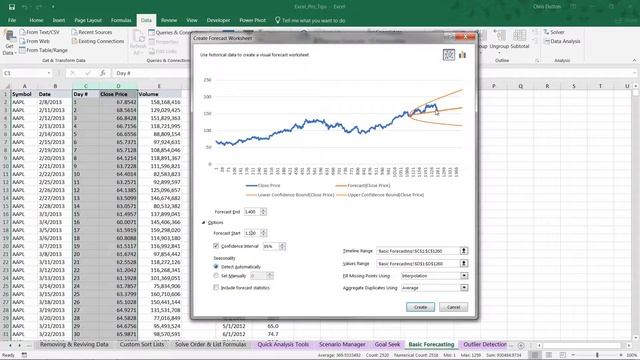Click Create button in forecast dialog
This screenshot has height=360, width=640.
click(420, 307)
